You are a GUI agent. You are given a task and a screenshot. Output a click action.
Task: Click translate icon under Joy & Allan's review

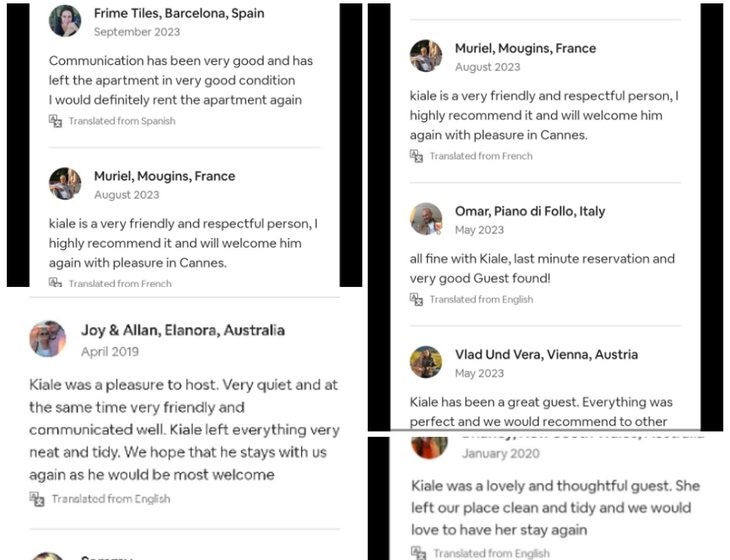point(37,498)
